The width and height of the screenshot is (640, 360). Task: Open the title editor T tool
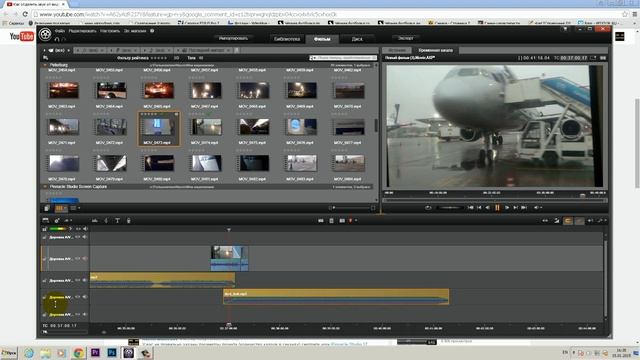tap(117, 220)
